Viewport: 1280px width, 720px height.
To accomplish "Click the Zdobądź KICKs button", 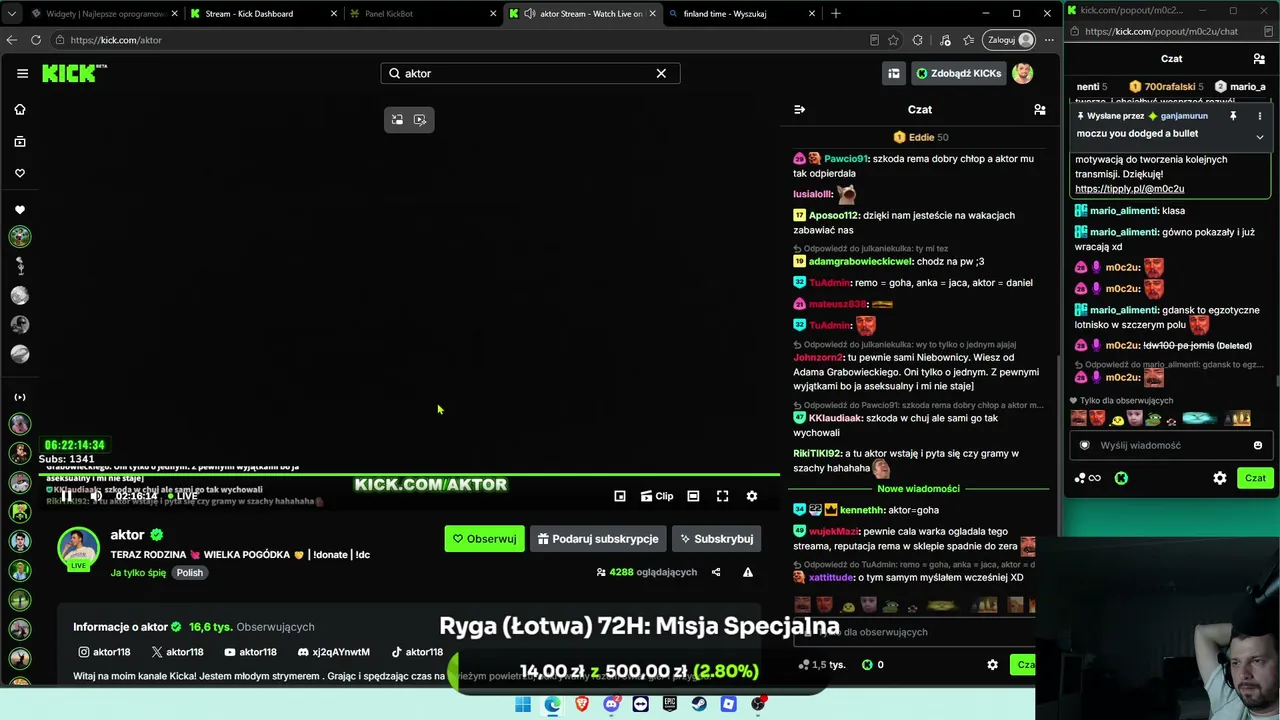I will coord(958,73).
